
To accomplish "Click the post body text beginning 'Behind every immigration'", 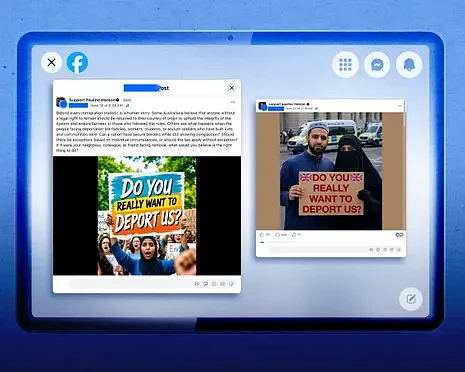I will (x=147, y=132).
